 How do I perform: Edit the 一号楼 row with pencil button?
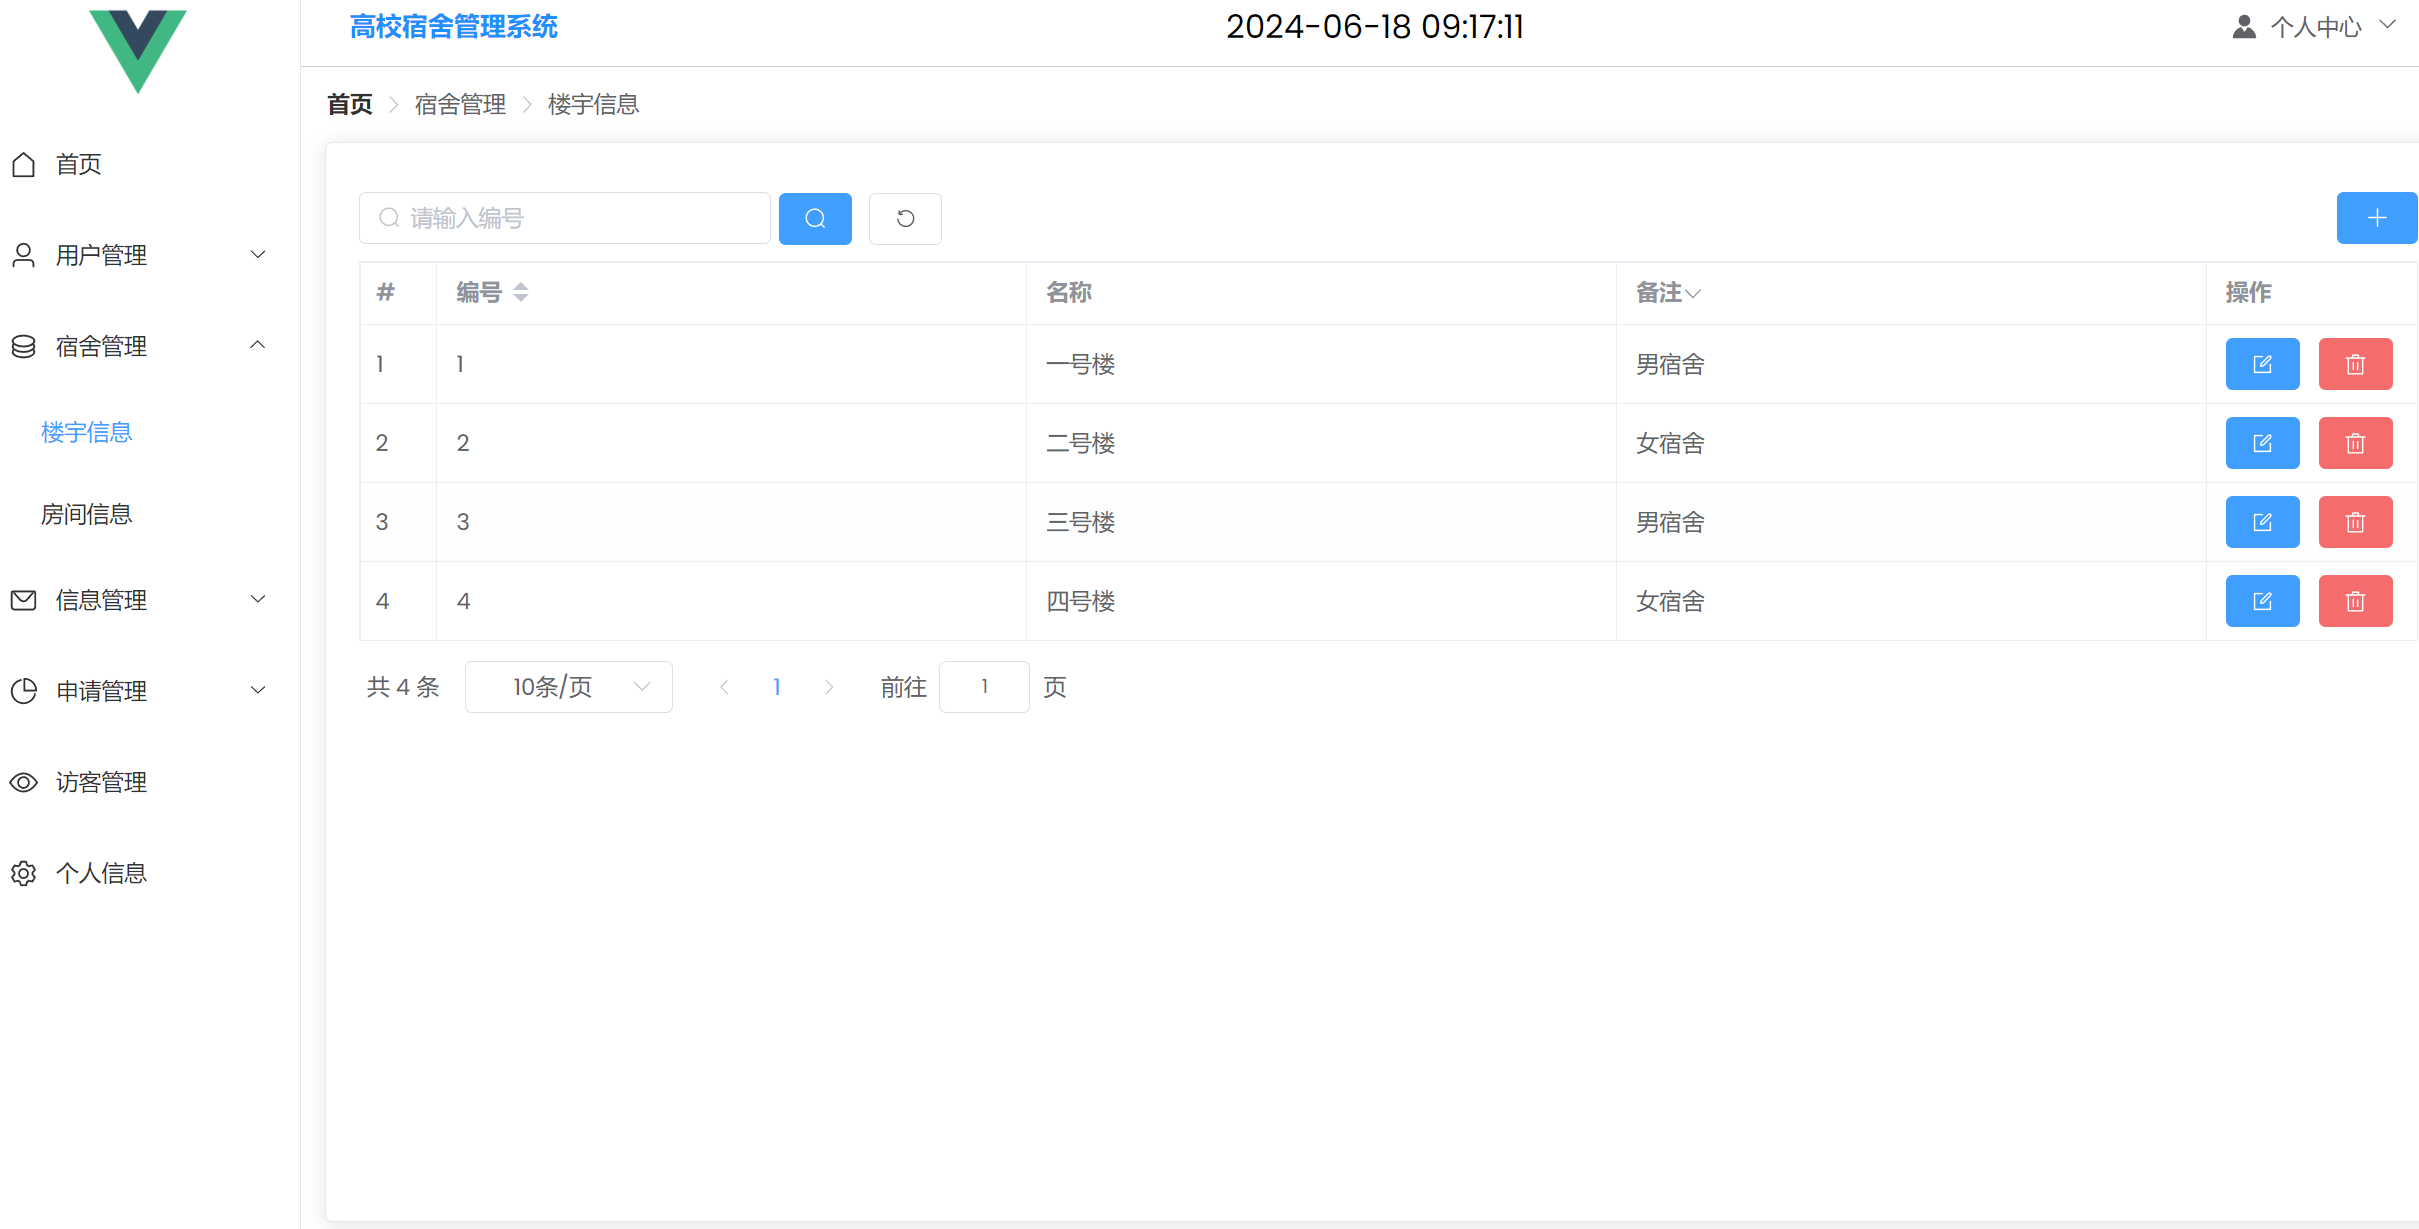coord(2262,363)
